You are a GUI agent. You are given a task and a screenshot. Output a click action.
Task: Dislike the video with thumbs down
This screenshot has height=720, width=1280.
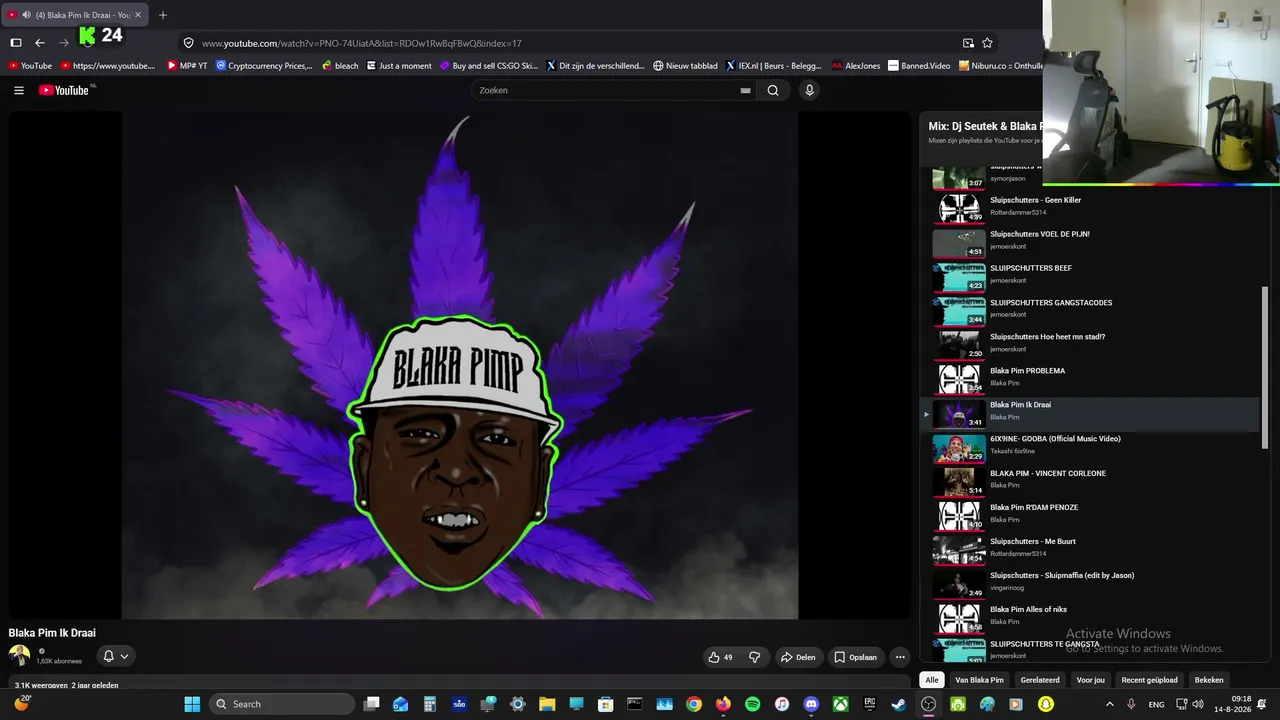pos(755,657)
